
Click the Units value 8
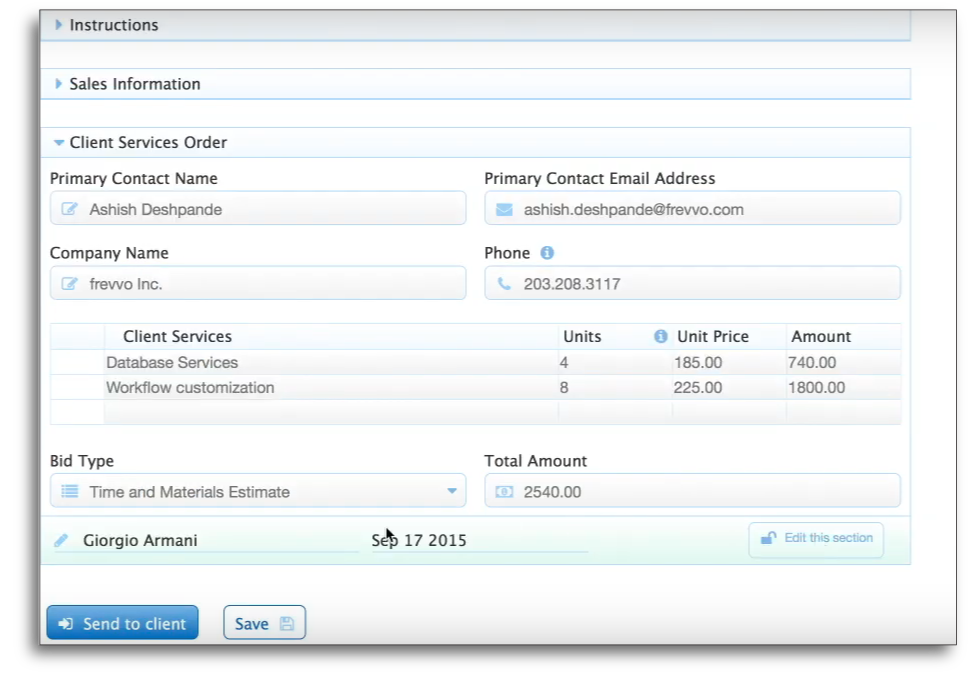(x=615, y=387)
